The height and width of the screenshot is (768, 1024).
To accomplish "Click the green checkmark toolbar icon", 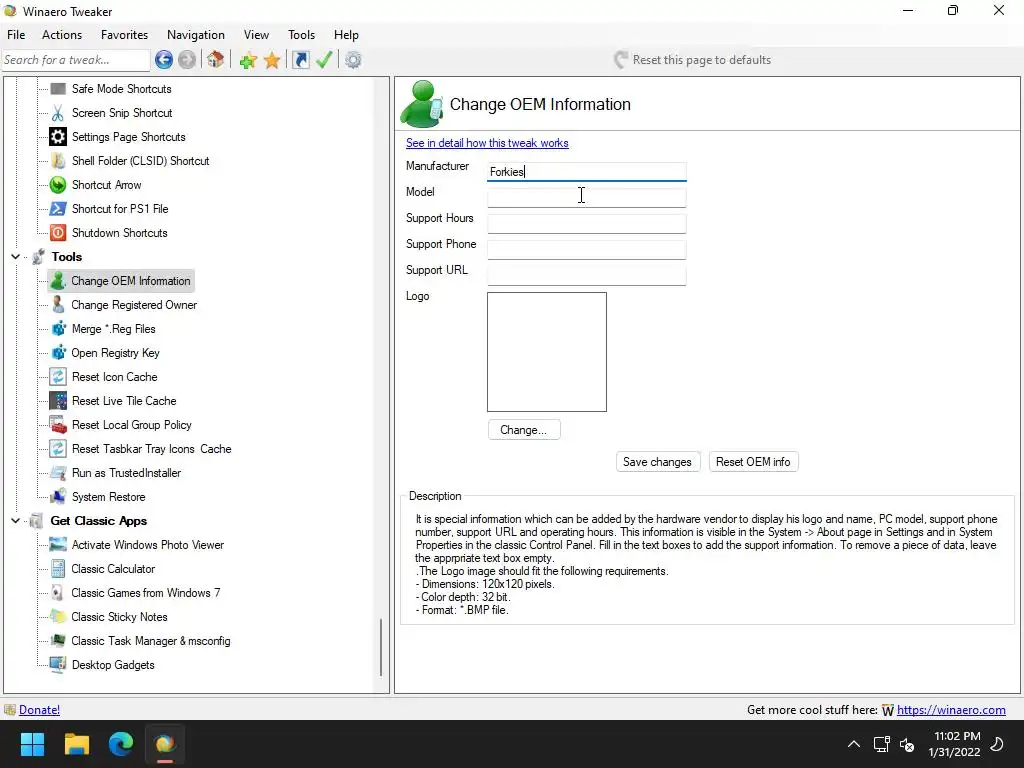I will (324, 60).
